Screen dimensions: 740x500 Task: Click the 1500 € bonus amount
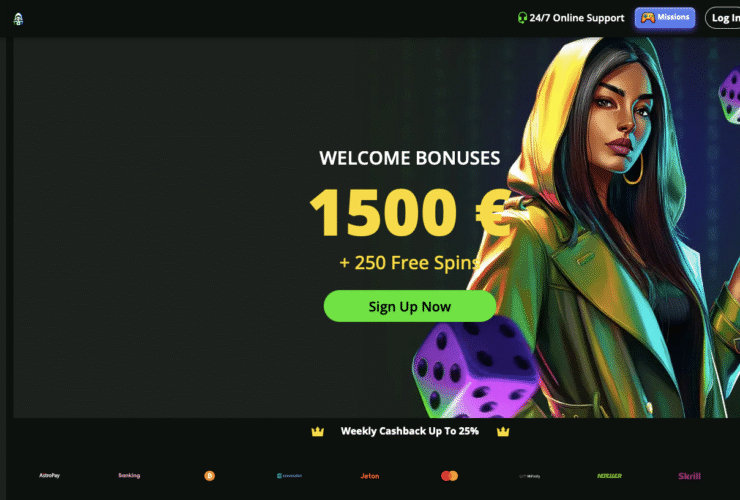click(410, 212)
